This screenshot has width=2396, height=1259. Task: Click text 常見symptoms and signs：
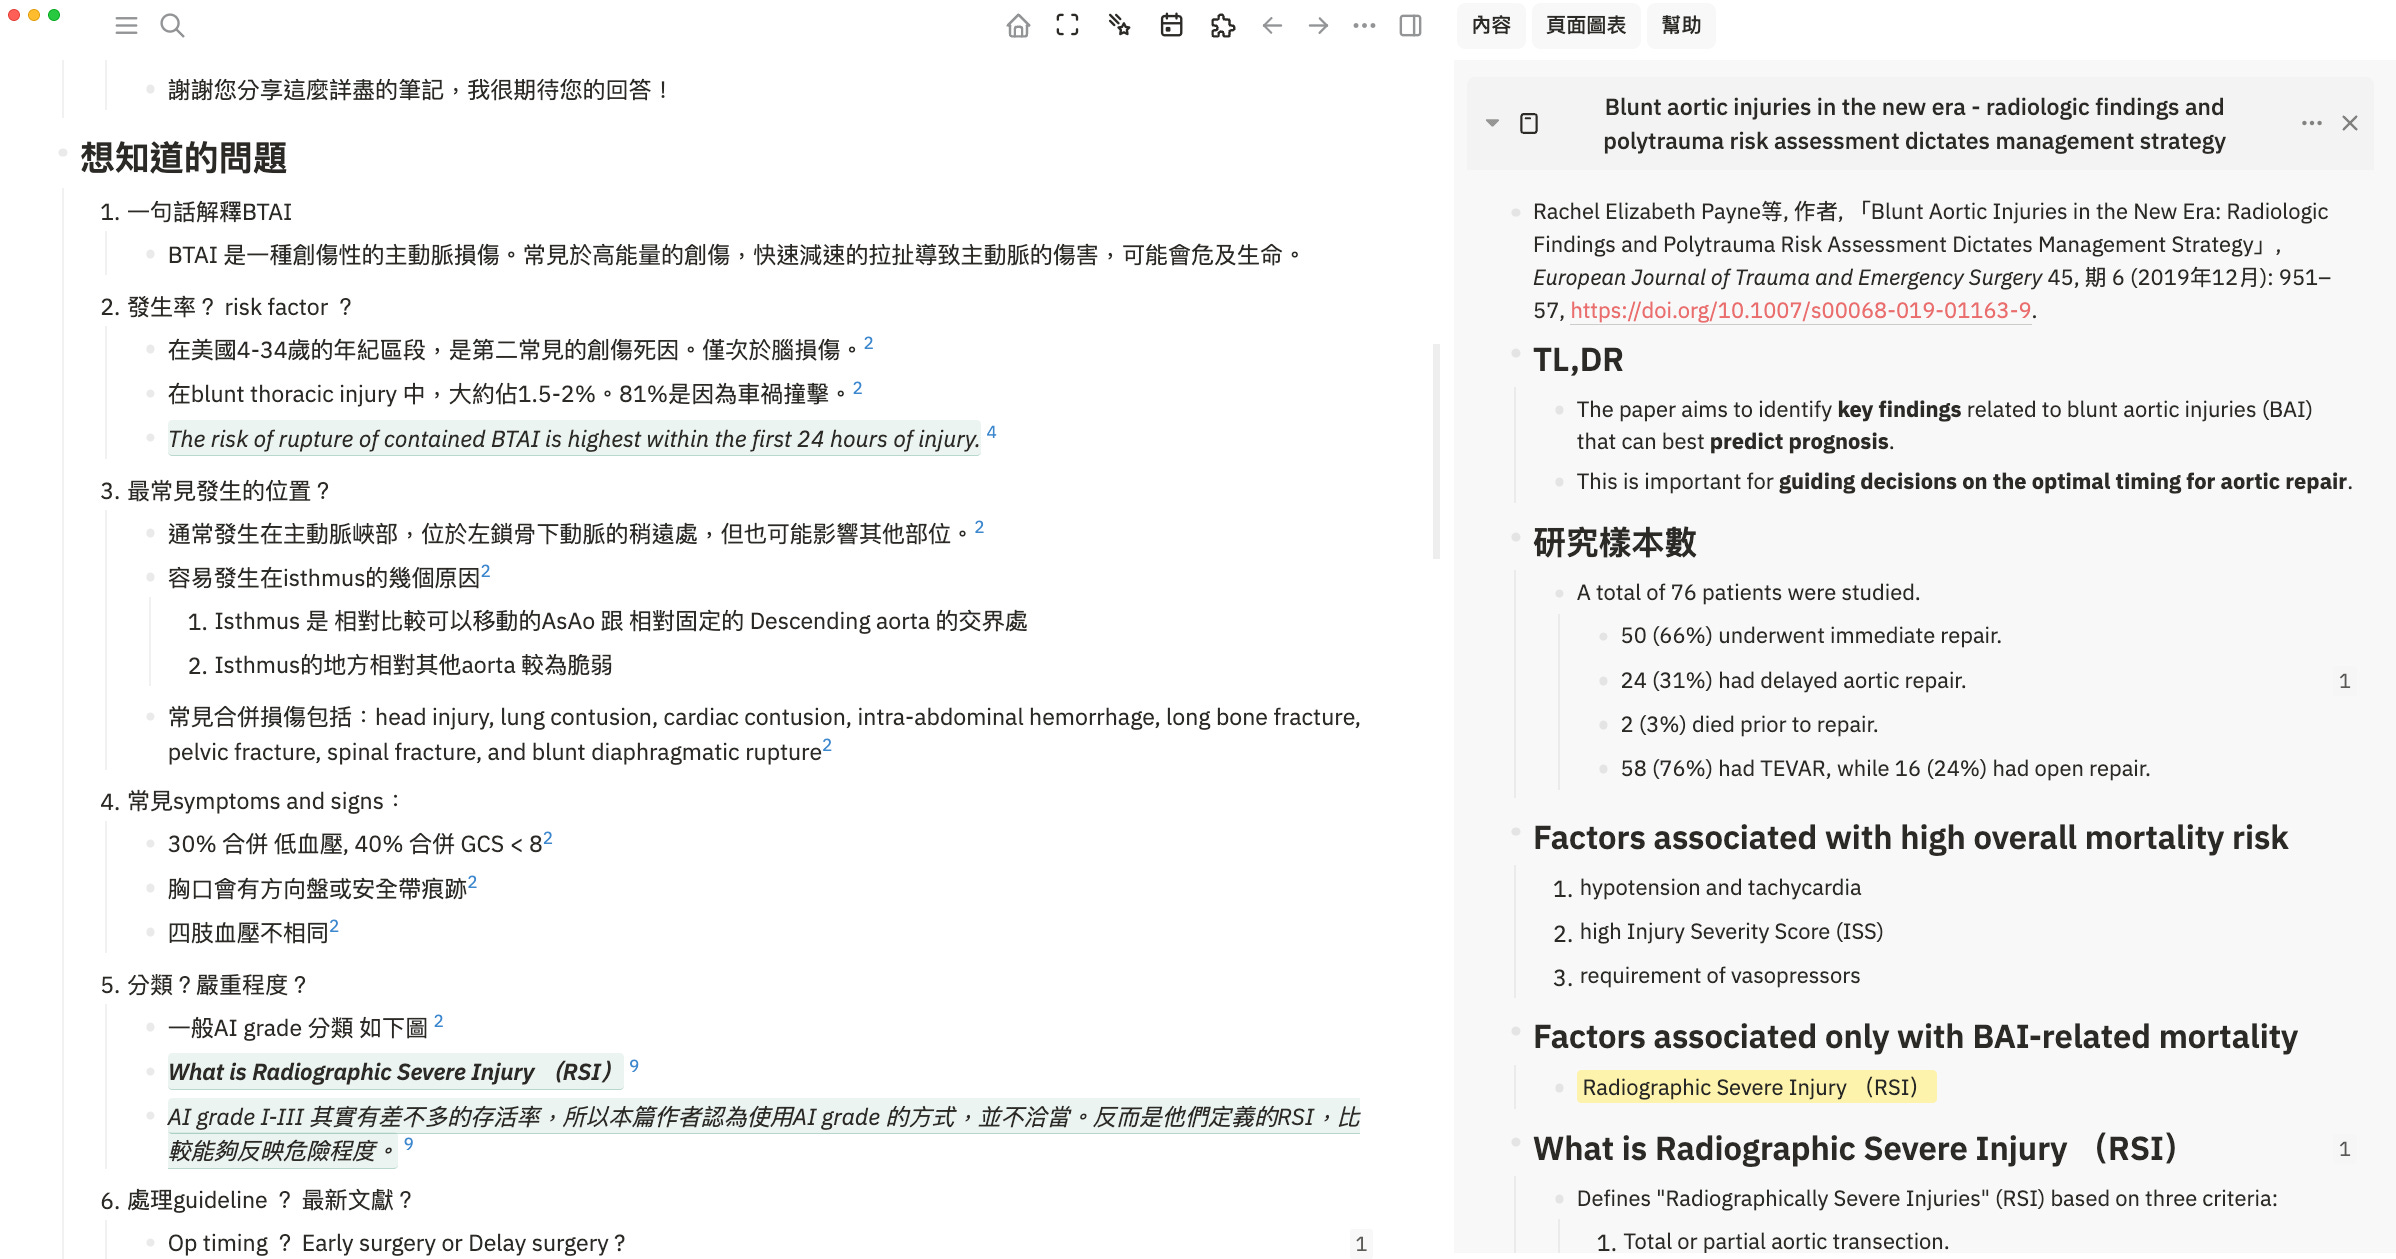point(266,801)
